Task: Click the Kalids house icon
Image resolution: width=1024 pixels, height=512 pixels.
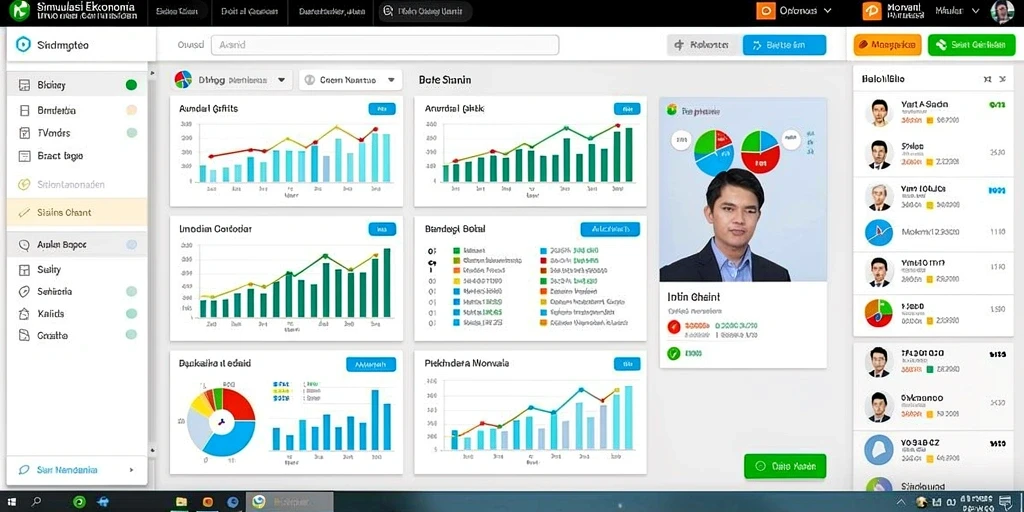Action: (x=25, y=313)
